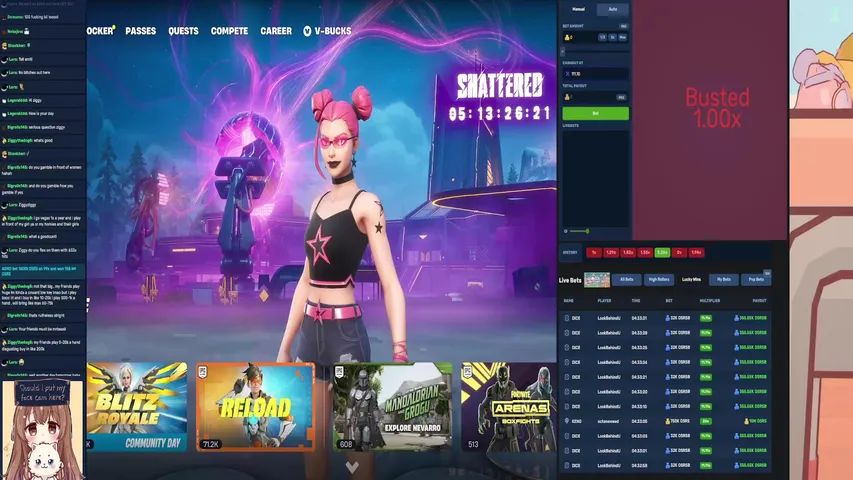
Task: Click the MULTIPLIER column header
Action: click(709, 301)
